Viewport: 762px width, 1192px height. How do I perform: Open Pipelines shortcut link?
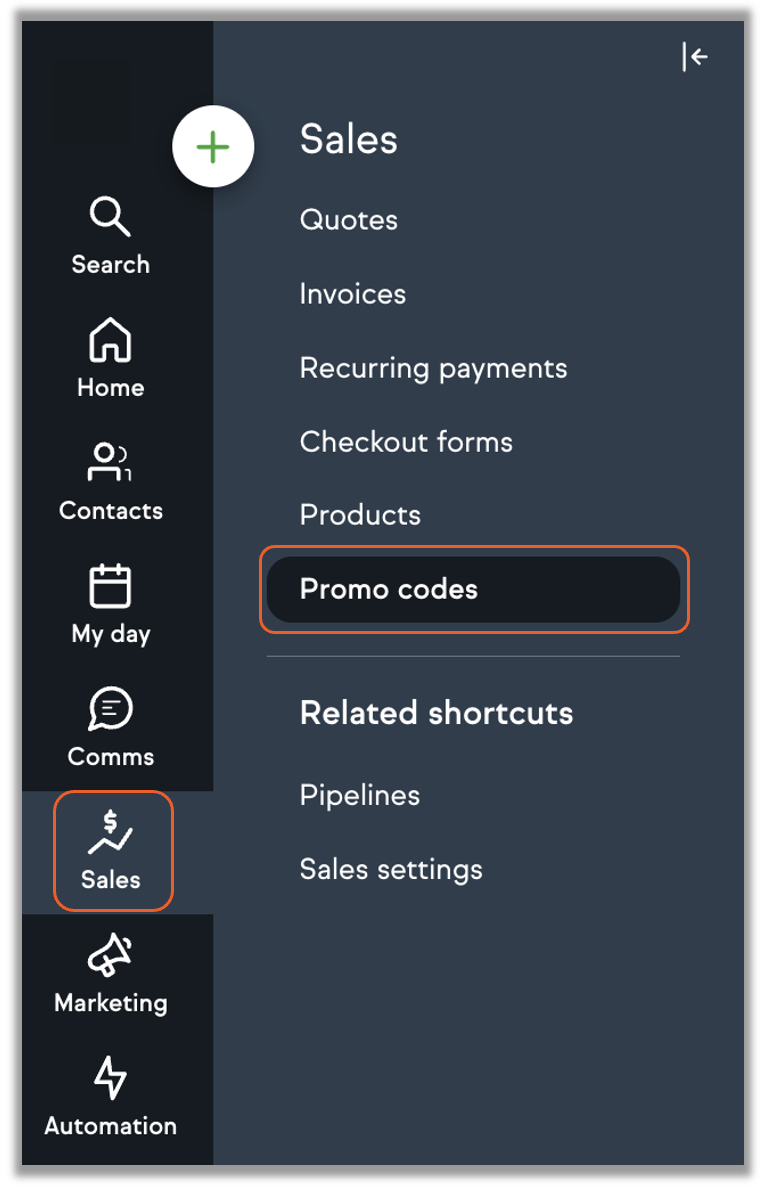click(x=360, y=795)
